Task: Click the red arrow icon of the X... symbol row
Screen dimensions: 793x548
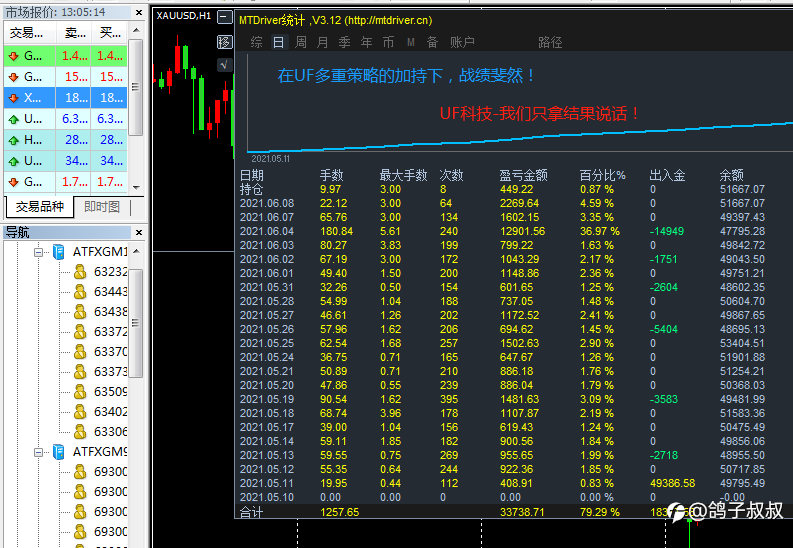Action: (x=14, y=98)
